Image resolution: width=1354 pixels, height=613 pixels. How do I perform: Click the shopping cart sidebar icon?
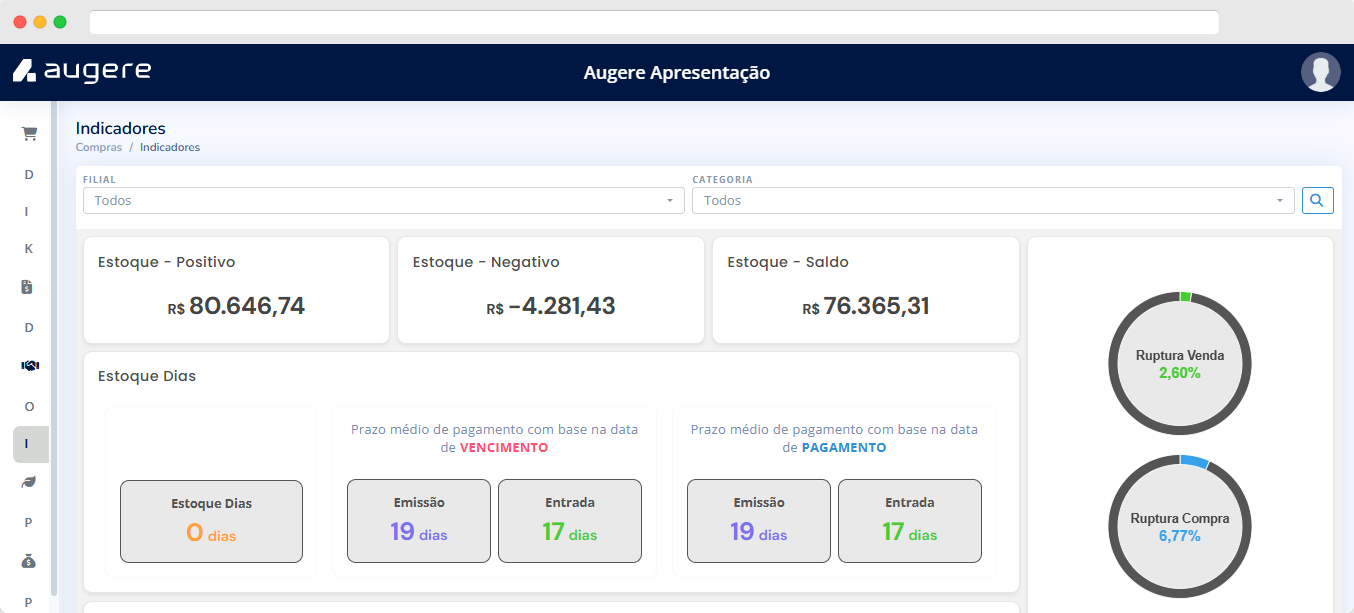tap(29, 133)
